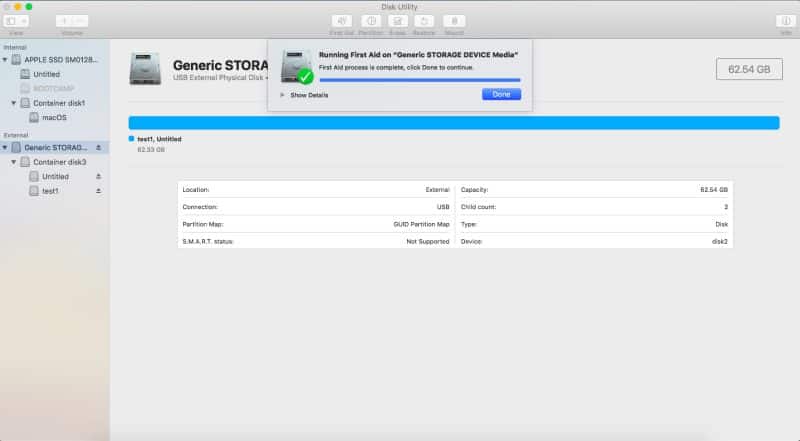
Task: Click the 'test1, Untitled' legend label
Action: [159, 139]
